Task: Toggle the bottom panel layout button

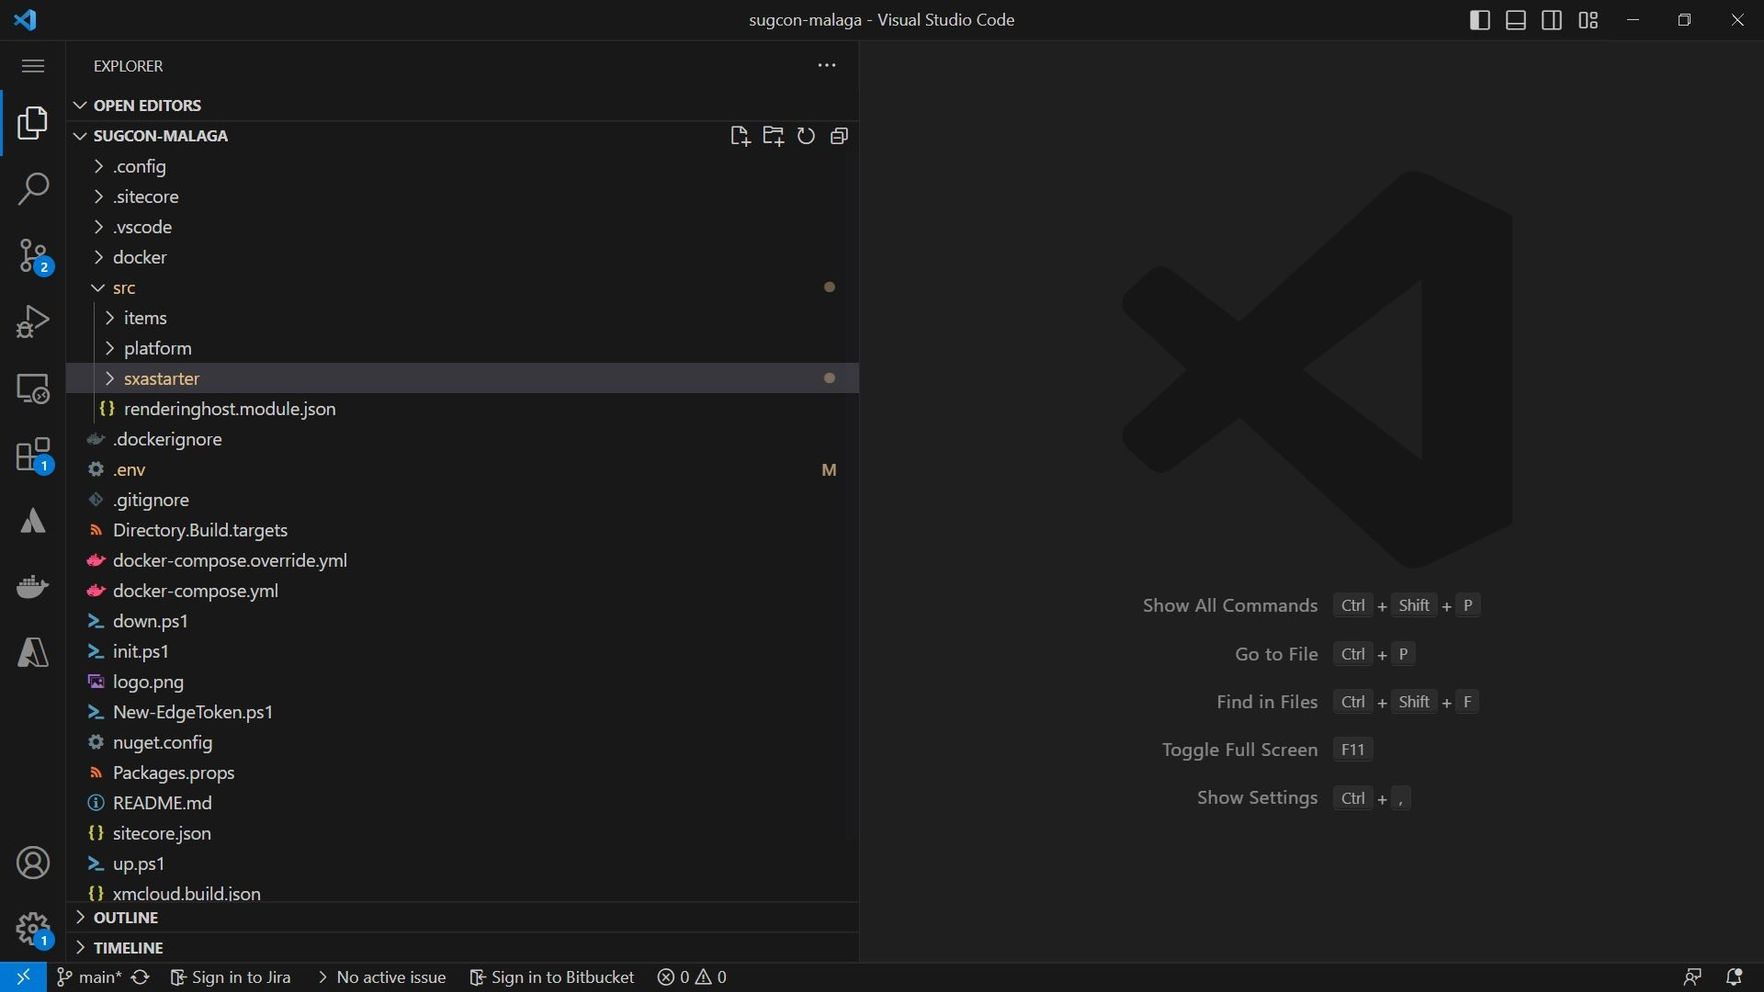Action: pyautogui.click(x=1516, y=20)
